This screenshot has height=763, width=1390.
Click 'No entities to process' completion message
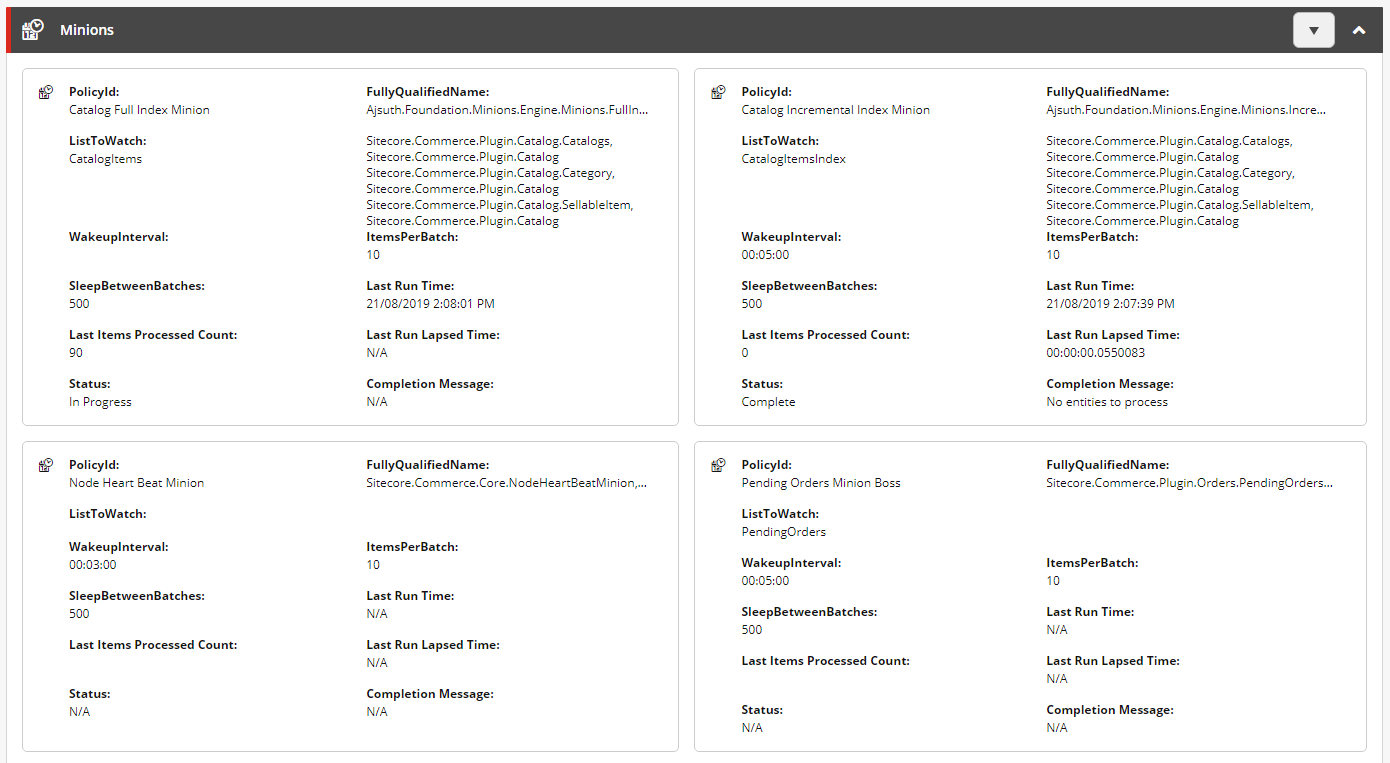click(1107, 402)
